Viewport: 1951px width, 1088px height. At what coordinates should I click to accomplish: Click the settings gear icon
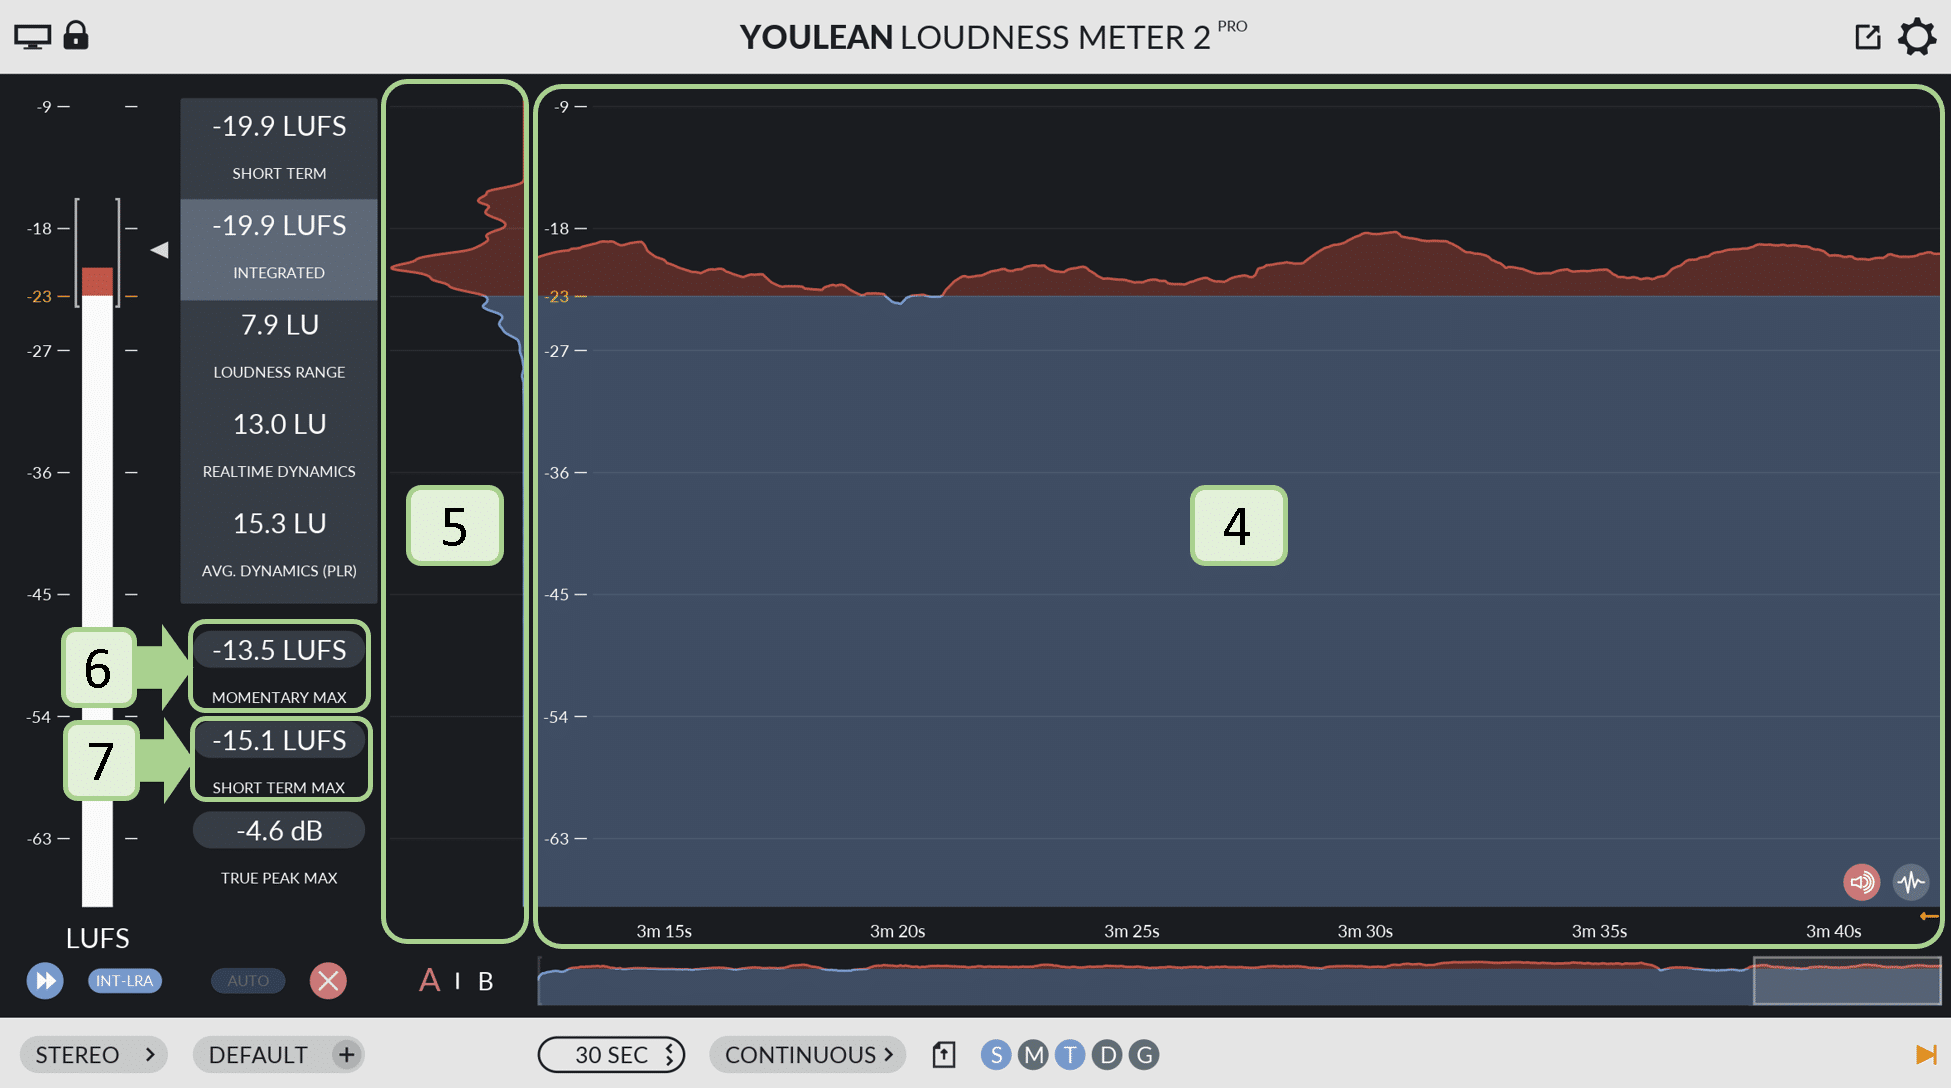point(1919,36)
